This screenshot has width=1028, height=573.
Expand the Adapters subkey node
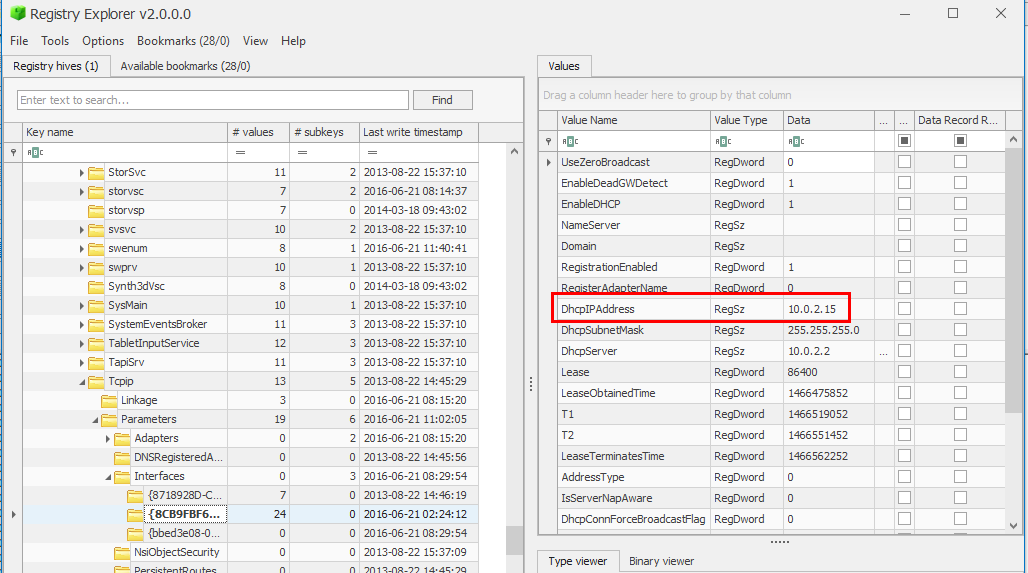click(108, 438)
